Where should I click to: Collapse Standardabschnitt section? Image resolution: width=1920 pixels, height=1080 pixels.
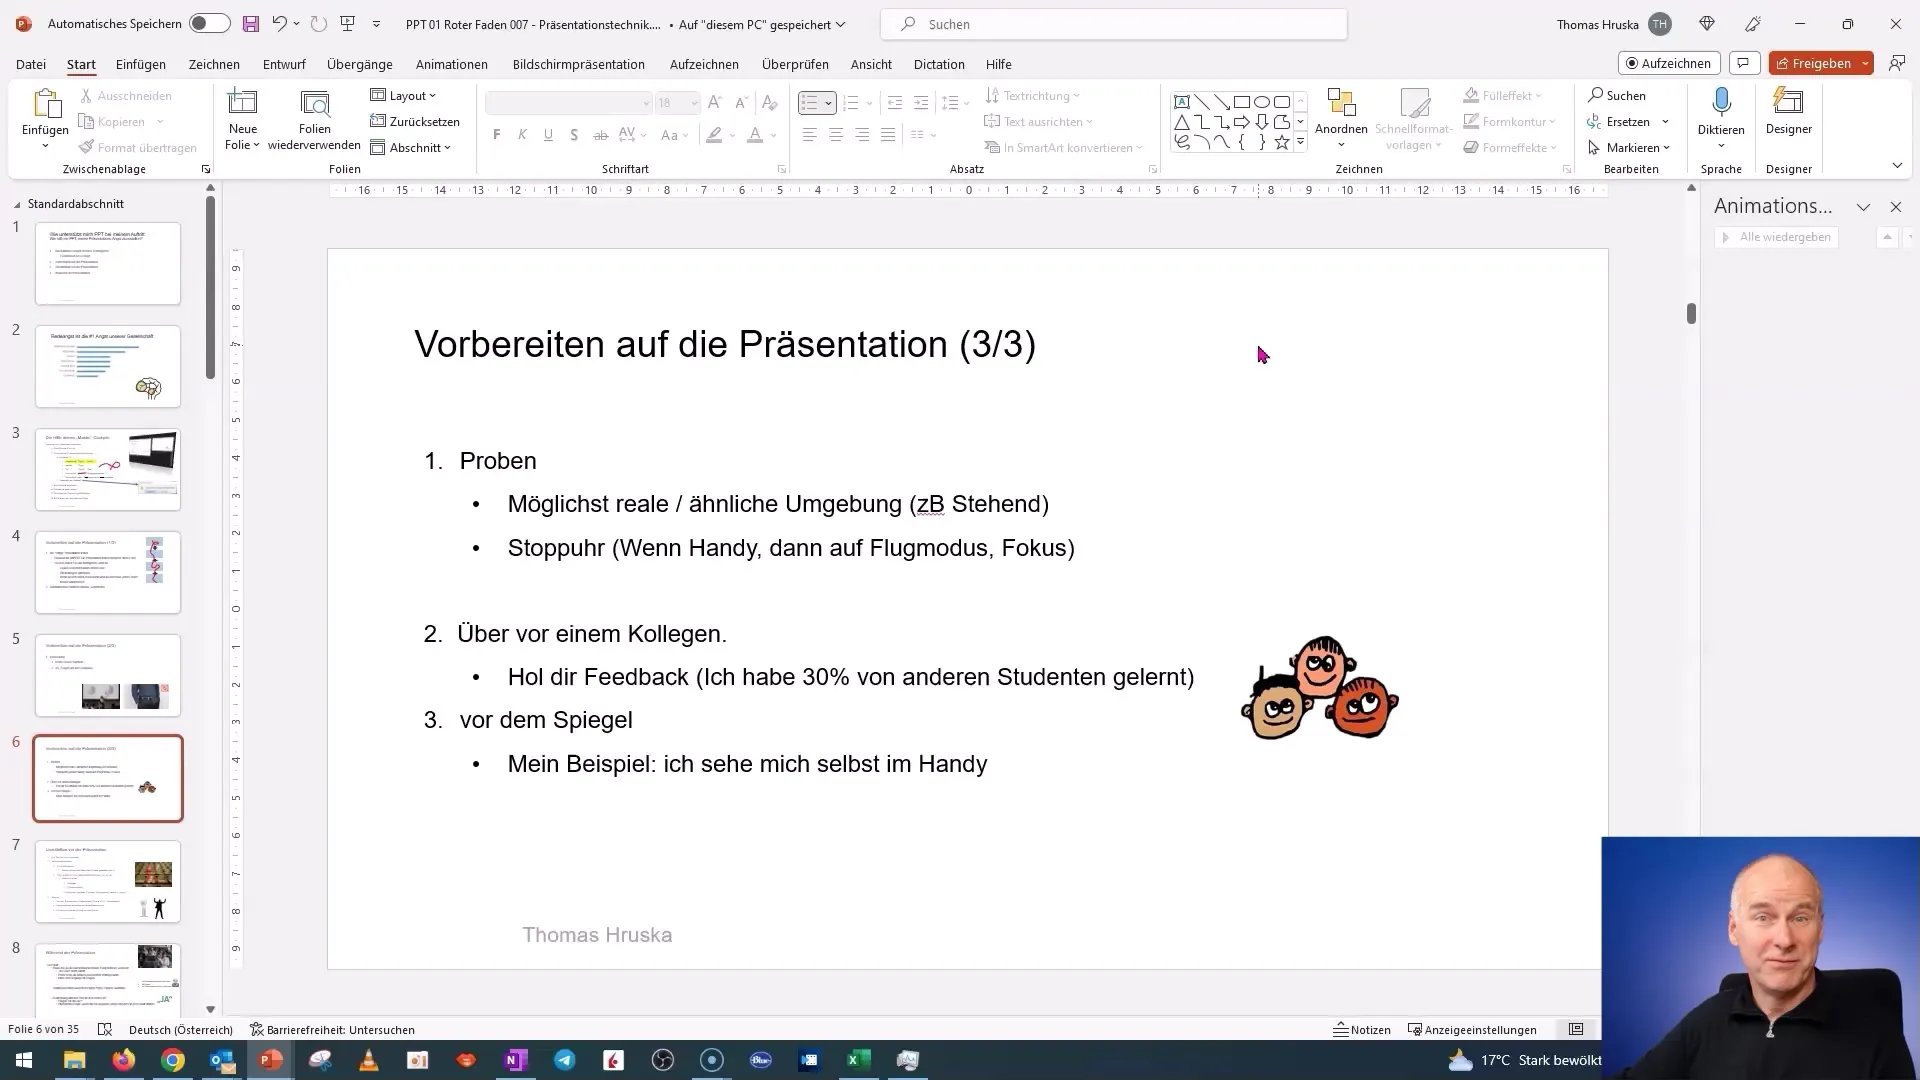[x=17, y=204]
